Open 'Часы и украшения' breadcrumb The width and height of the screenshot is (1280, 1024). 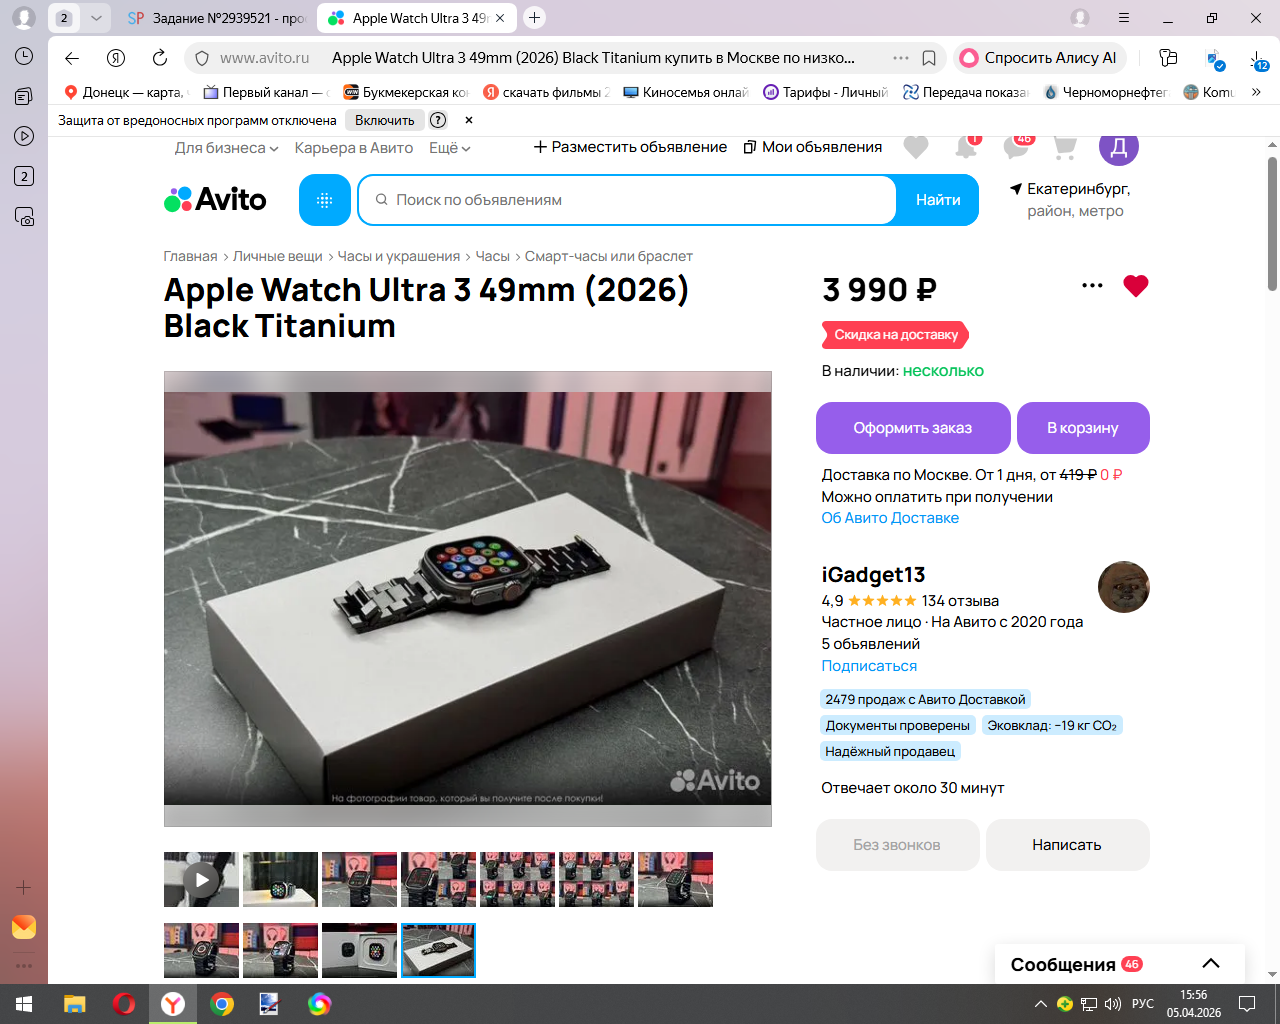tap(399, 256)
